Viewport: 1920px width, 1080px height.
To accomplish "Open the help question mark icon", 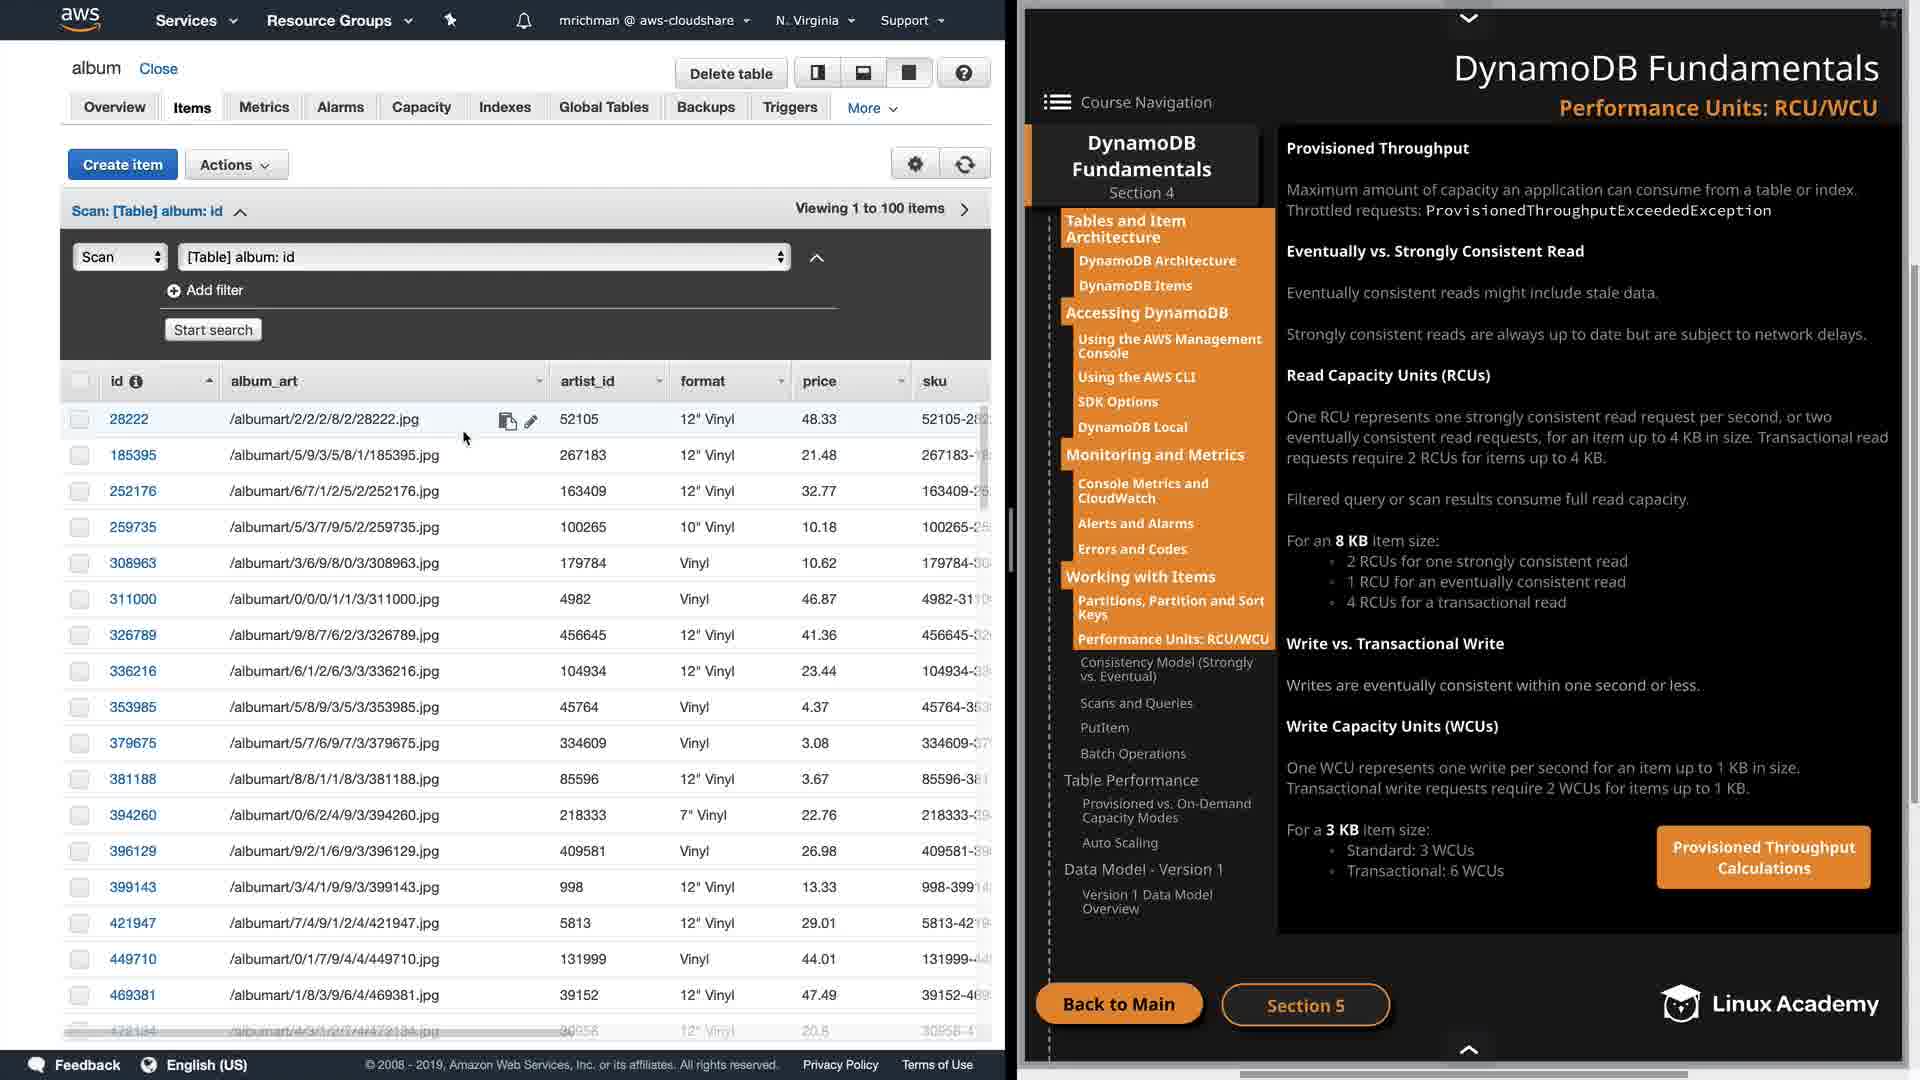I will coord(963,73).
